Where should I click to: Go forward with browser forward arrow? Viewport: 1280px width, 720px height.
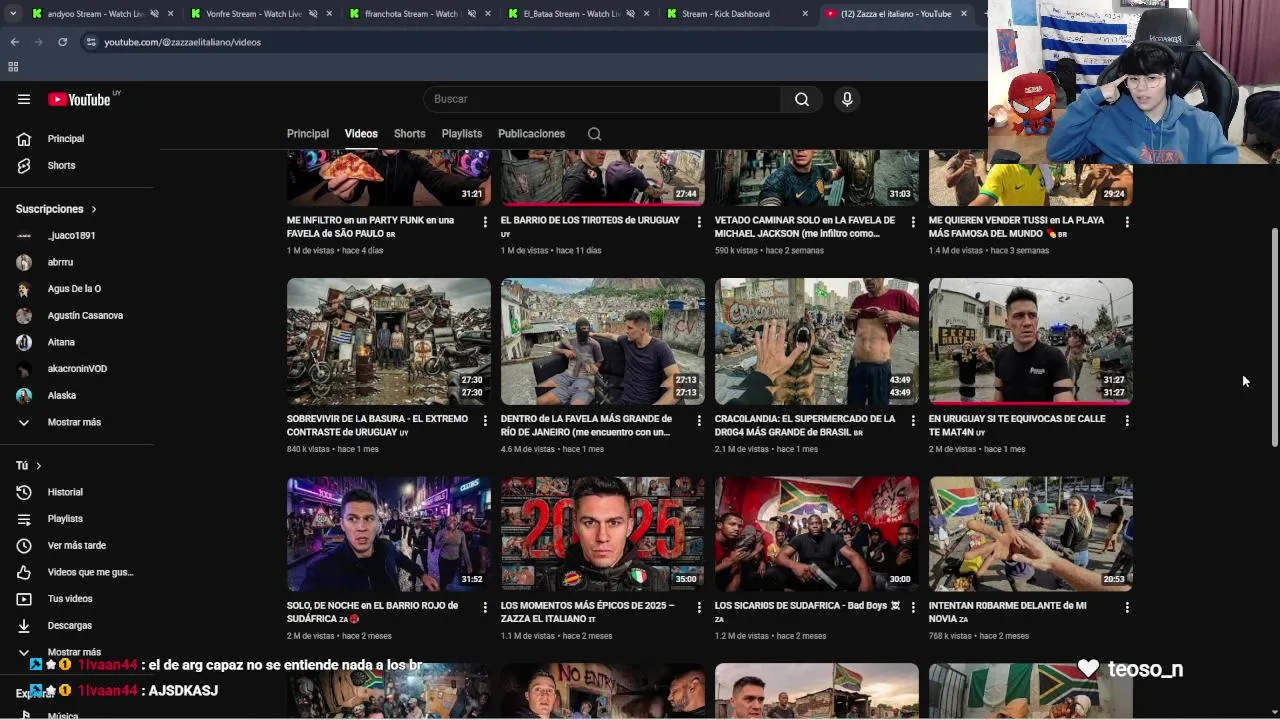[38, 42]
